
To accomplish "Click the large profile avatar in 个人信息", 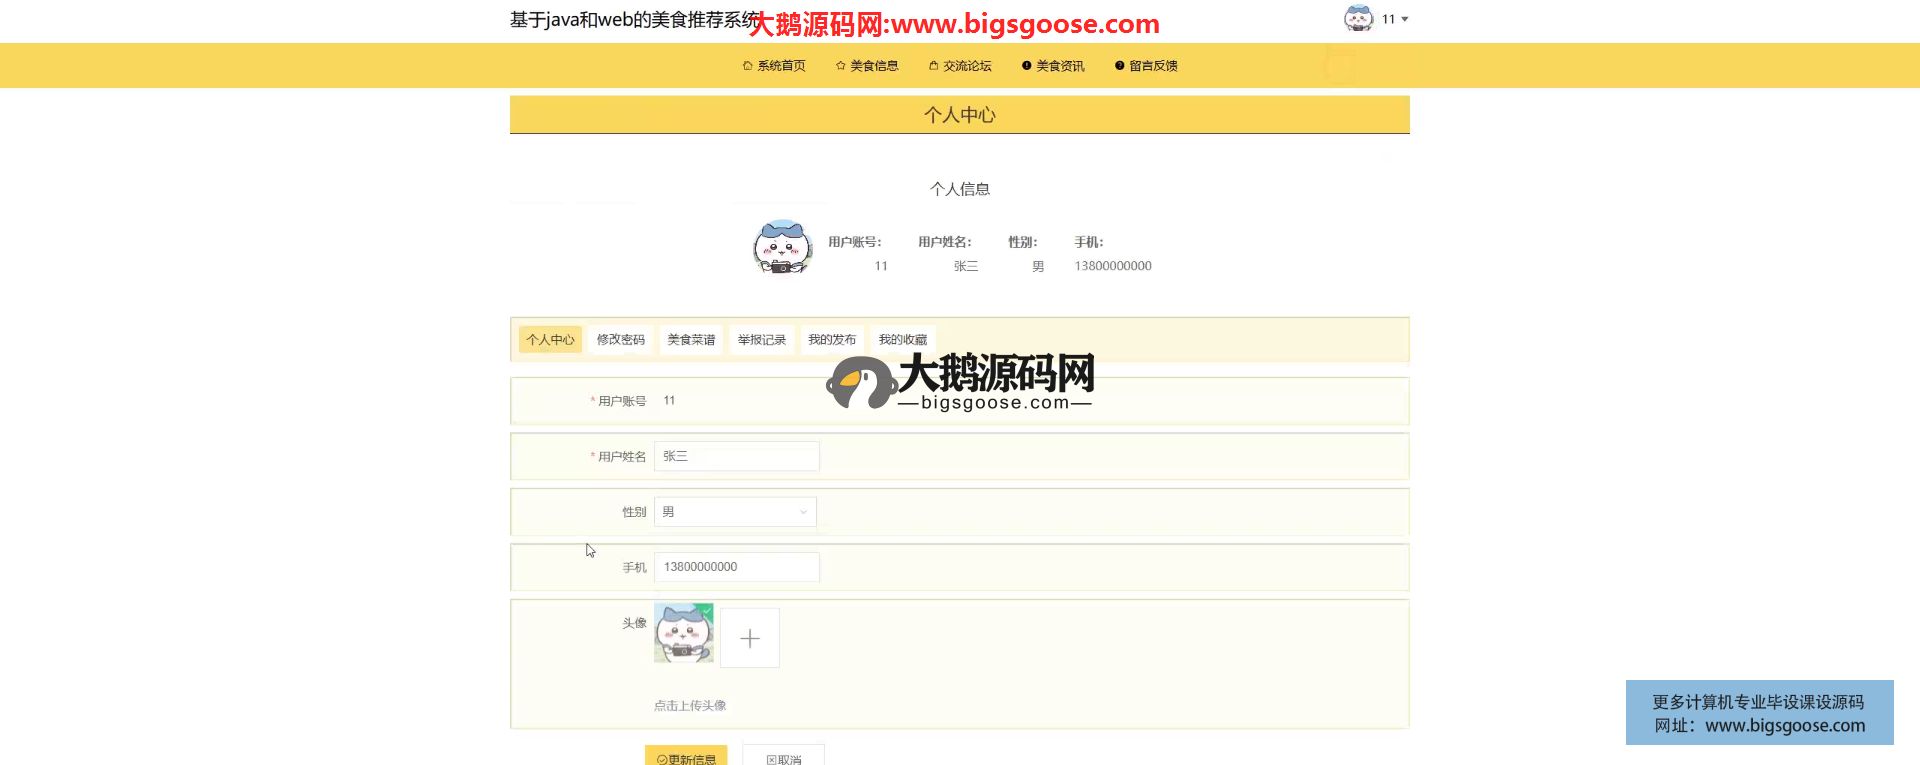I will (x=782, y=247).
